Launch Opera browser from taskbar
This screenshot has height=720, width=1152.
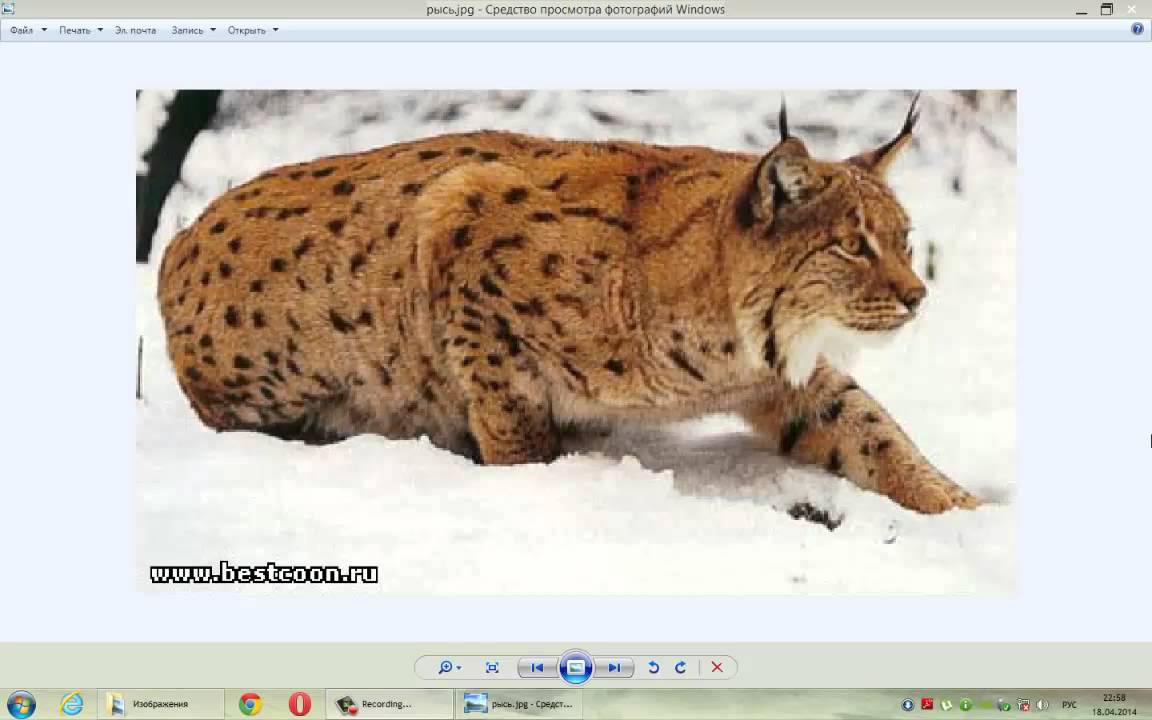point(299,704)
